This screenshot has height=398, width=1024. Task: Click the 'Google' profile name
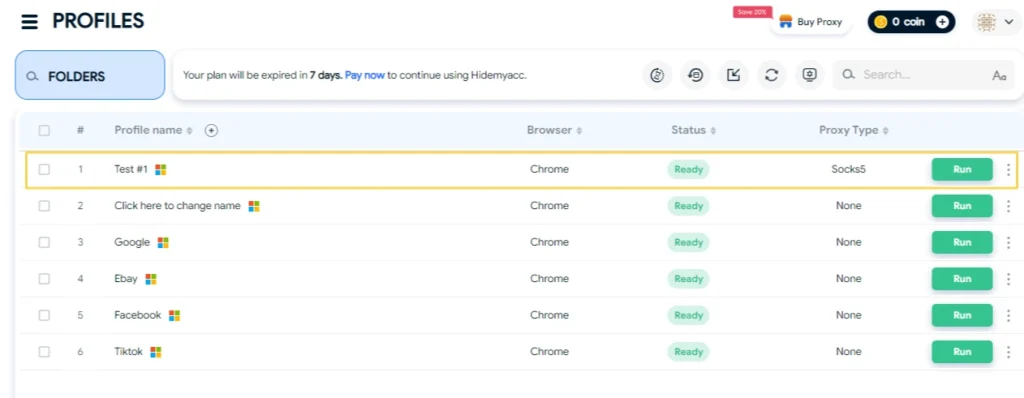point(133,242)
